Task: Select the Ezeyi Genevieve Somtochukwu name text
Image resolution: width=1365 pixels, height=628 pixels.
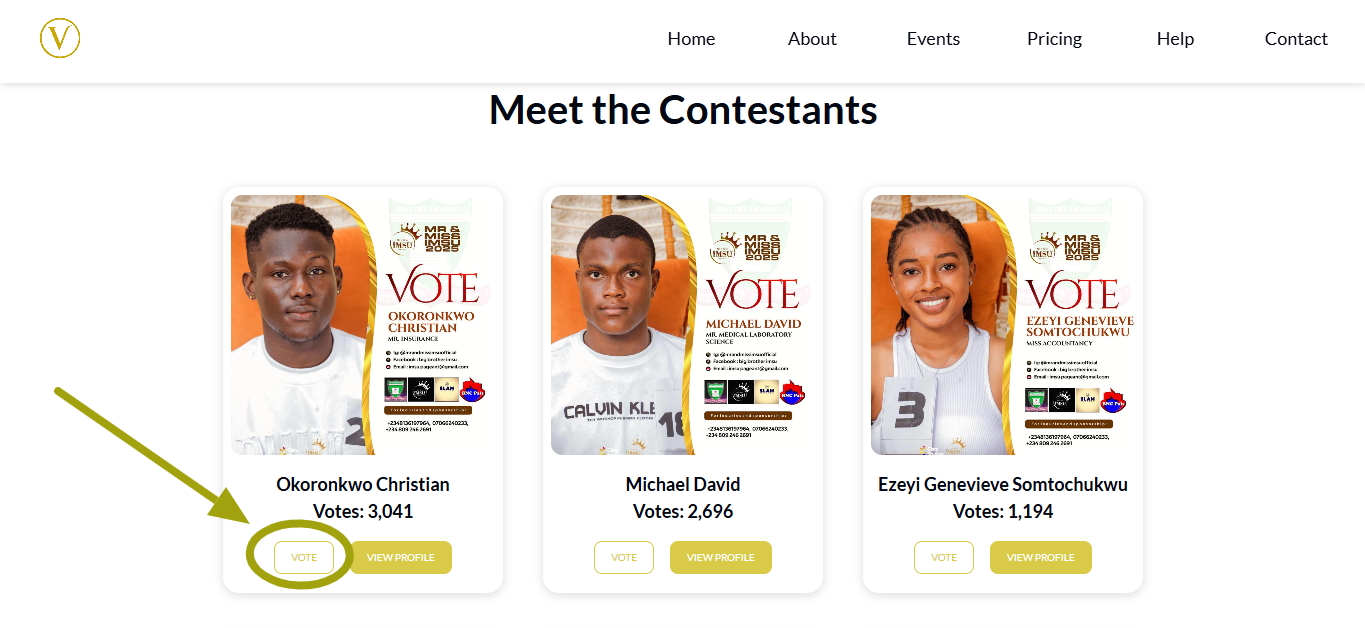Action: coord(1003,485)
